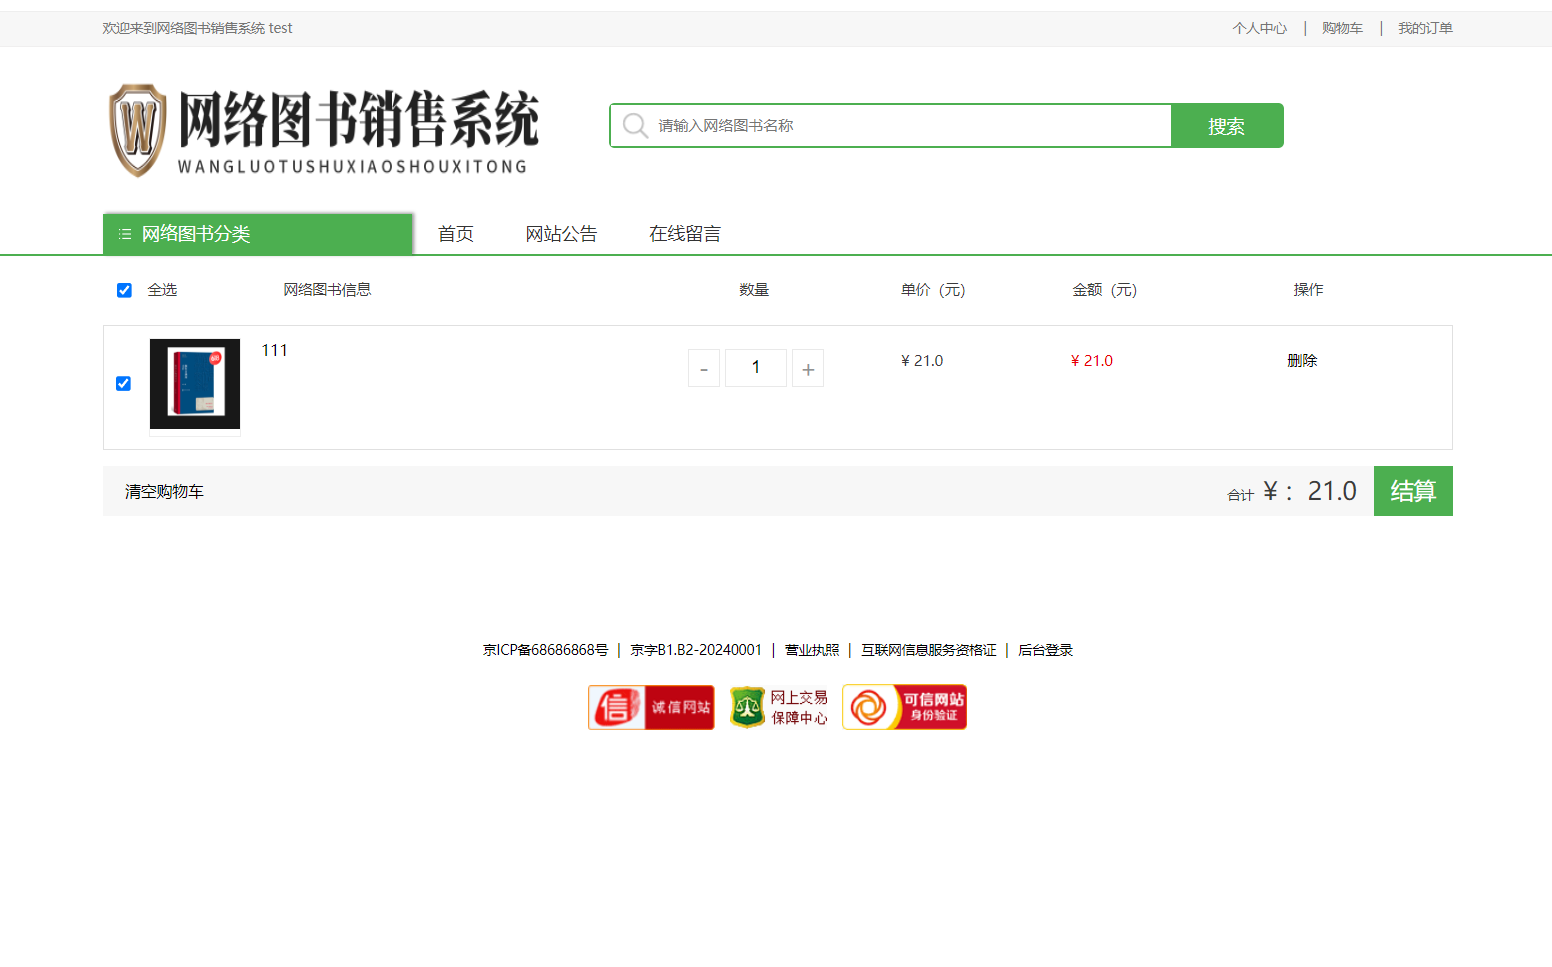The height and width of the screenshot is (967, 1552).
Task: Open the 在线留言 message board
Action: [x=685, y=234]
